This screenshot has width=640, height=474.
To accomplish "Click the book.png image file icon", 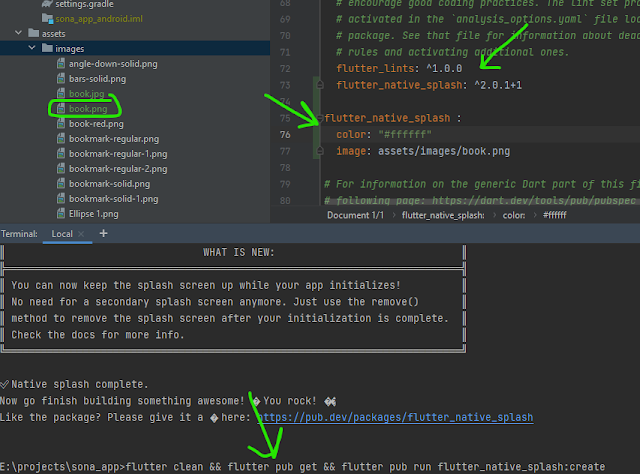I will click(x=61, y=108).
